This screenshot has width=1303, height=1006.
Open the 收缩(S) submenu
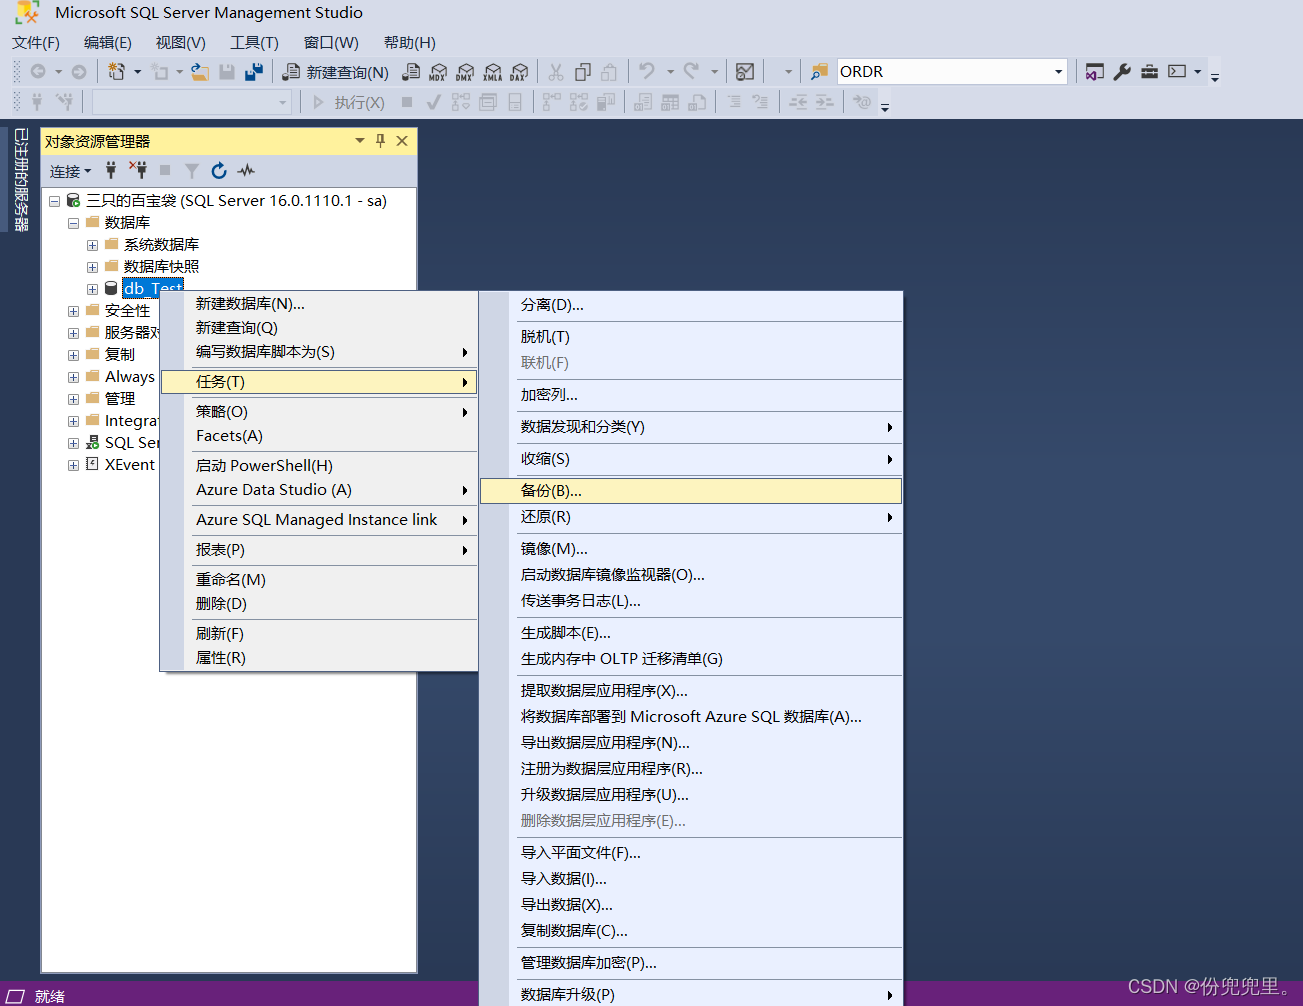tap(691, 459)
